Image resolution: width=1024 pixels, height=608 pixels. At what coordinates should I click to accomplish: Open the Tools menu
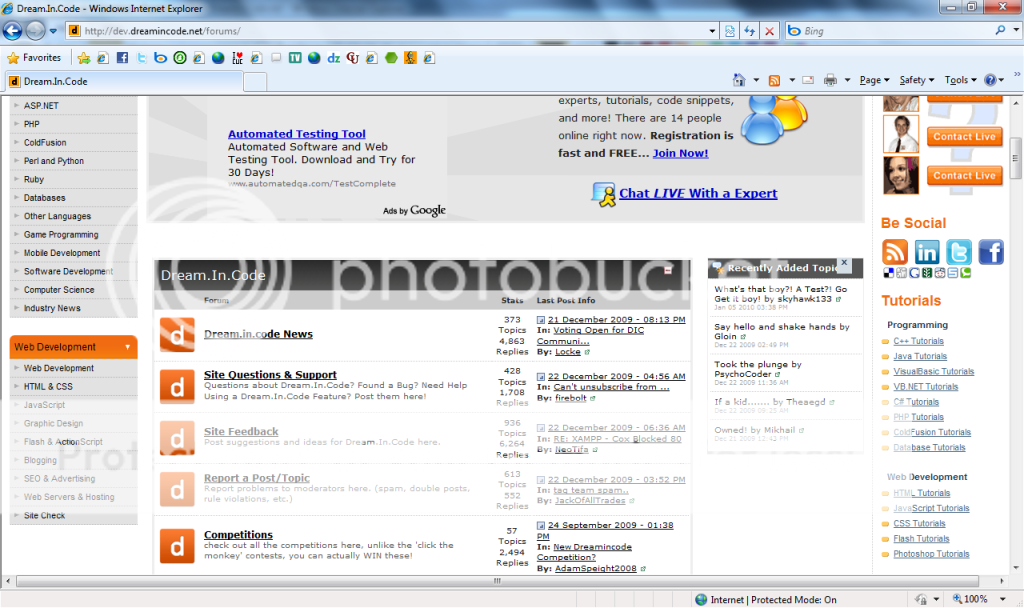(x=961, y=80)
